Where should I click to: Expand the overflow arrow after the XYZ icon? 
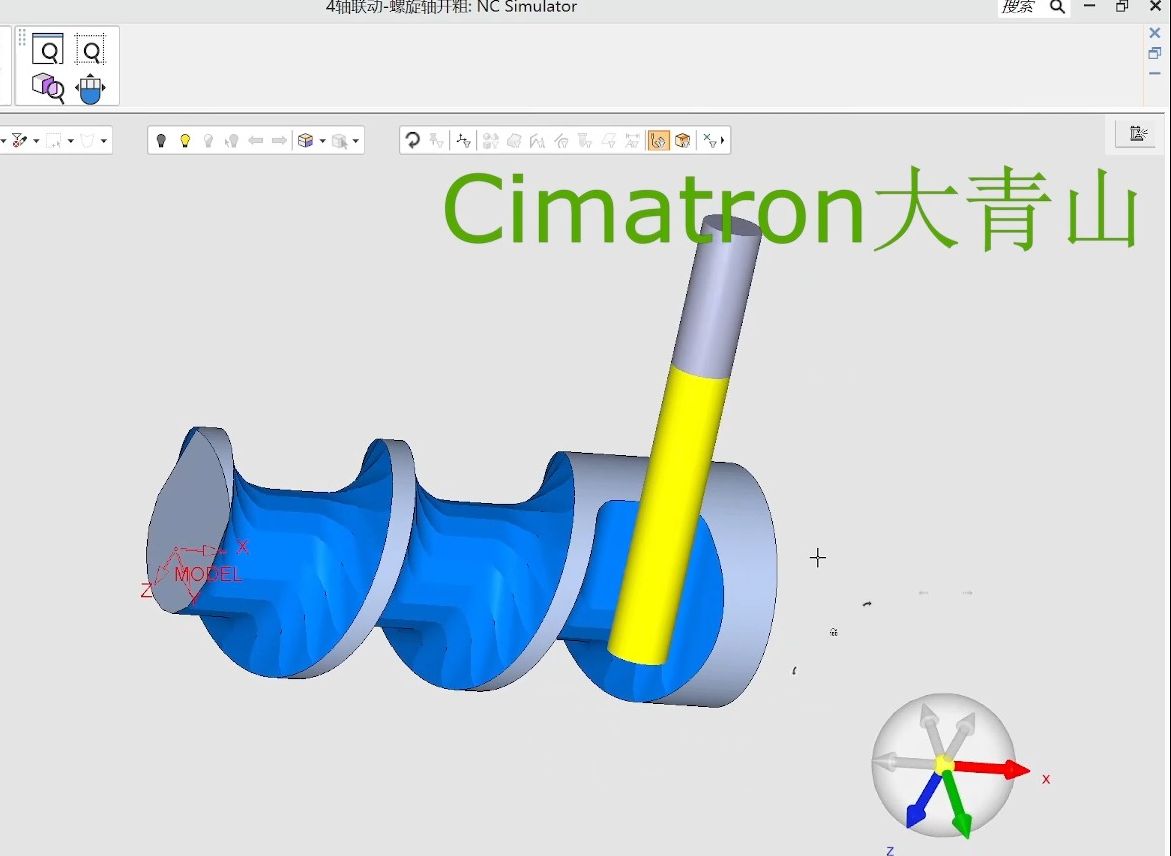click(722, 142)
